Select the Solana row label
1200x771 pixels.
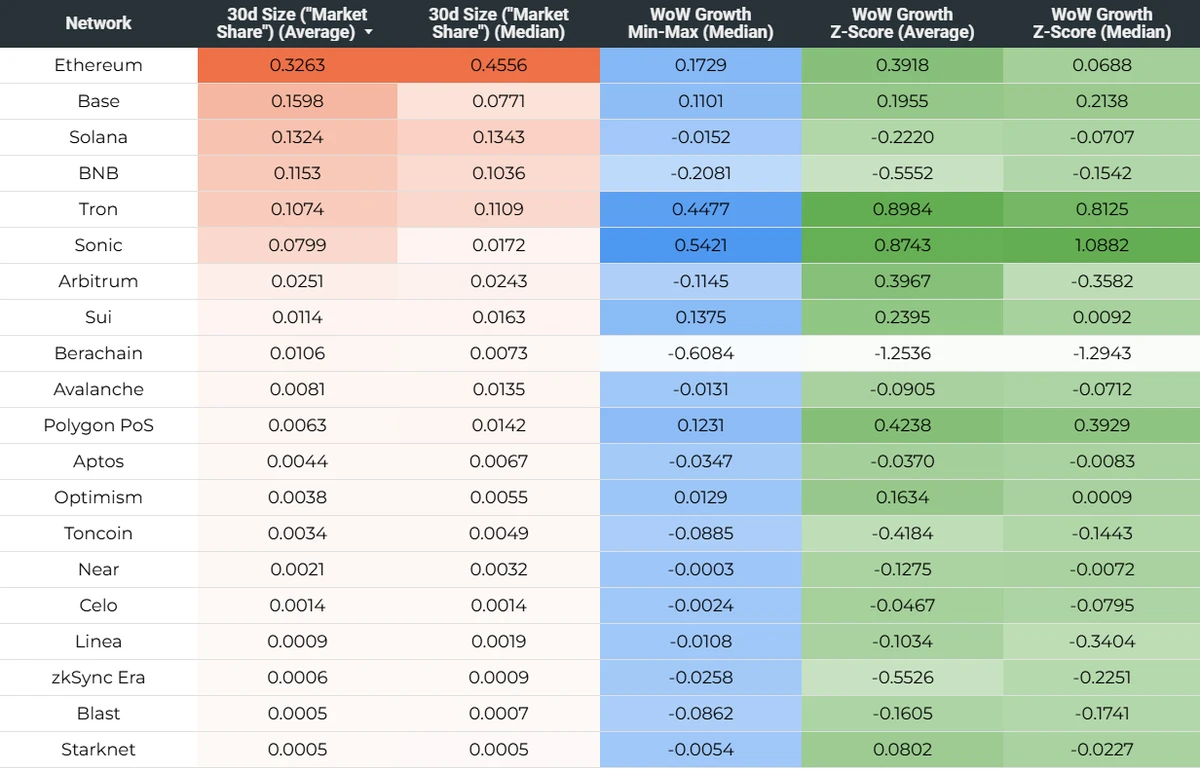click(98, 137)
